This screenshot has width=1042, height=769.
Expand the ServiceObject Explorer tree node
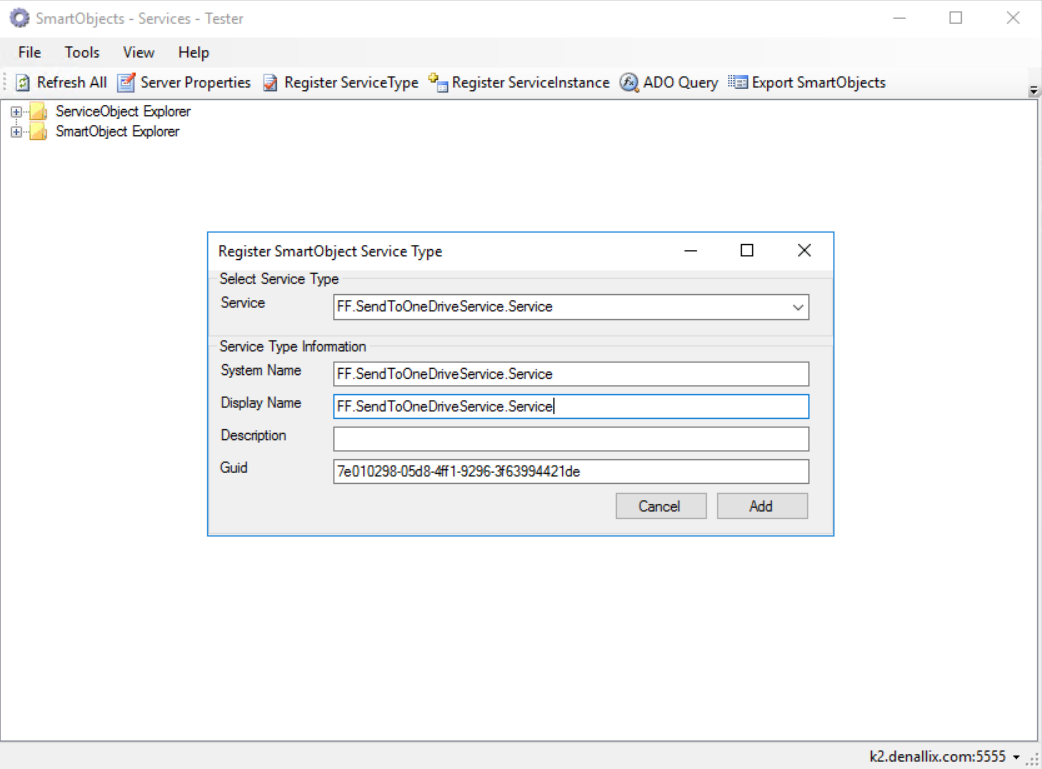point(16,112)
